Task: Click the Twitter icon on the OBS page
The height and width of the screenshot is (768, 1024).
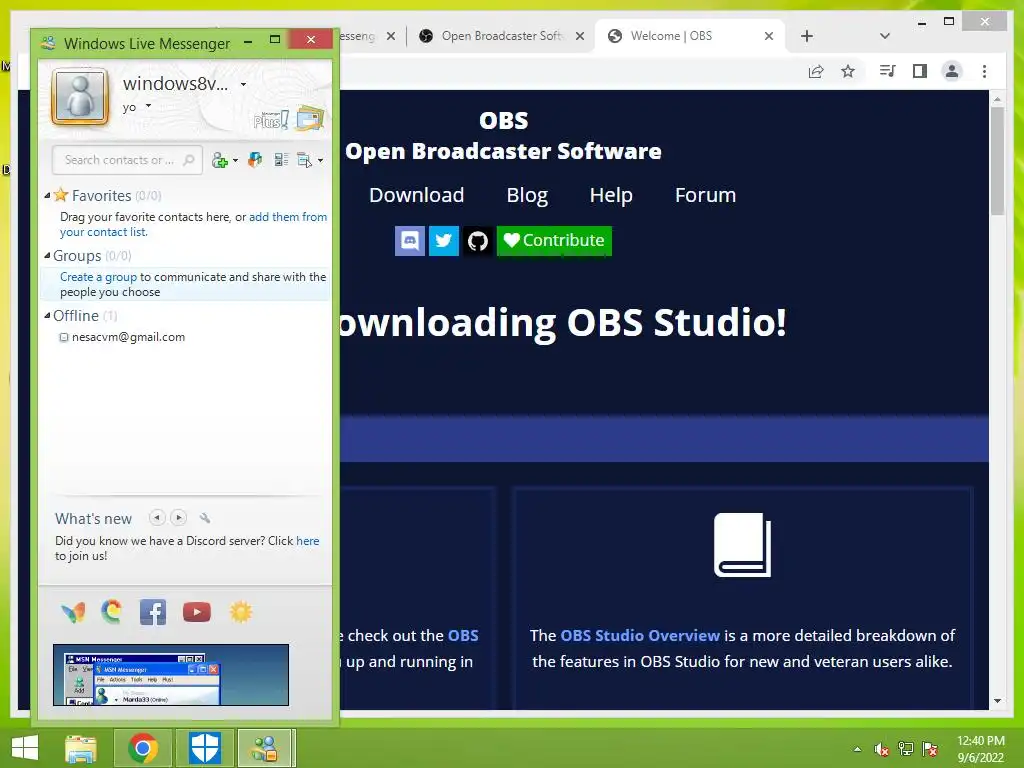Action: (444, 241)
